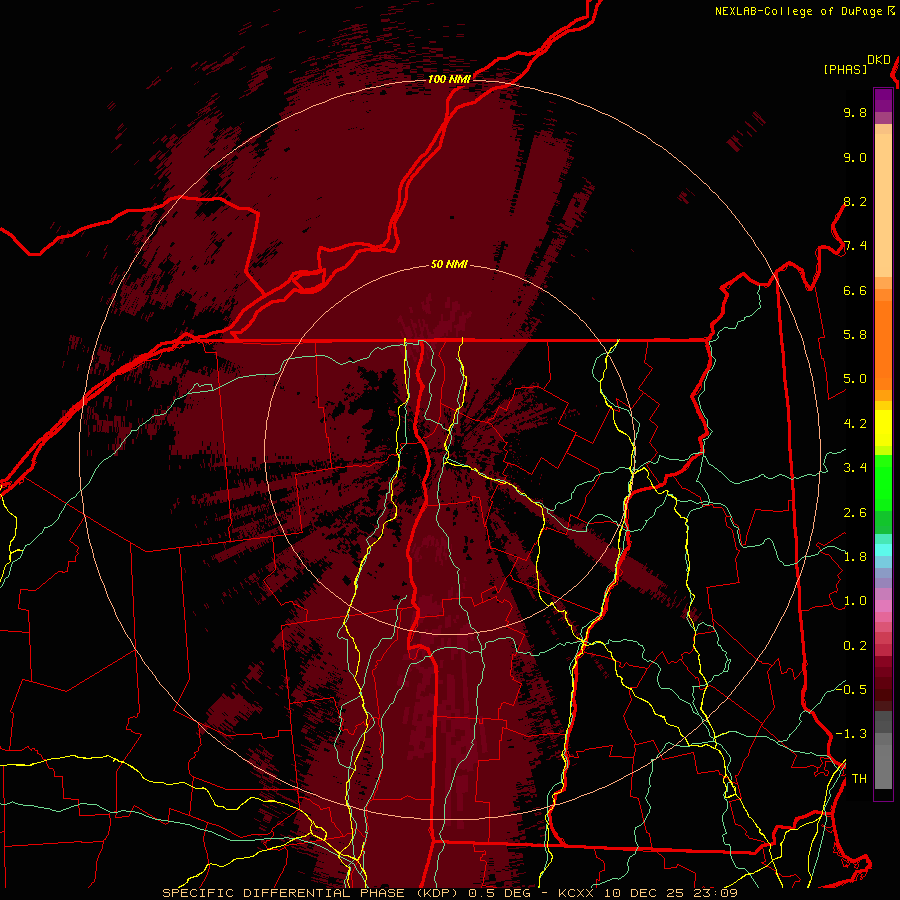
Task: Click the 6.6 value on the color scale
Action: click(x=855, y=290)
